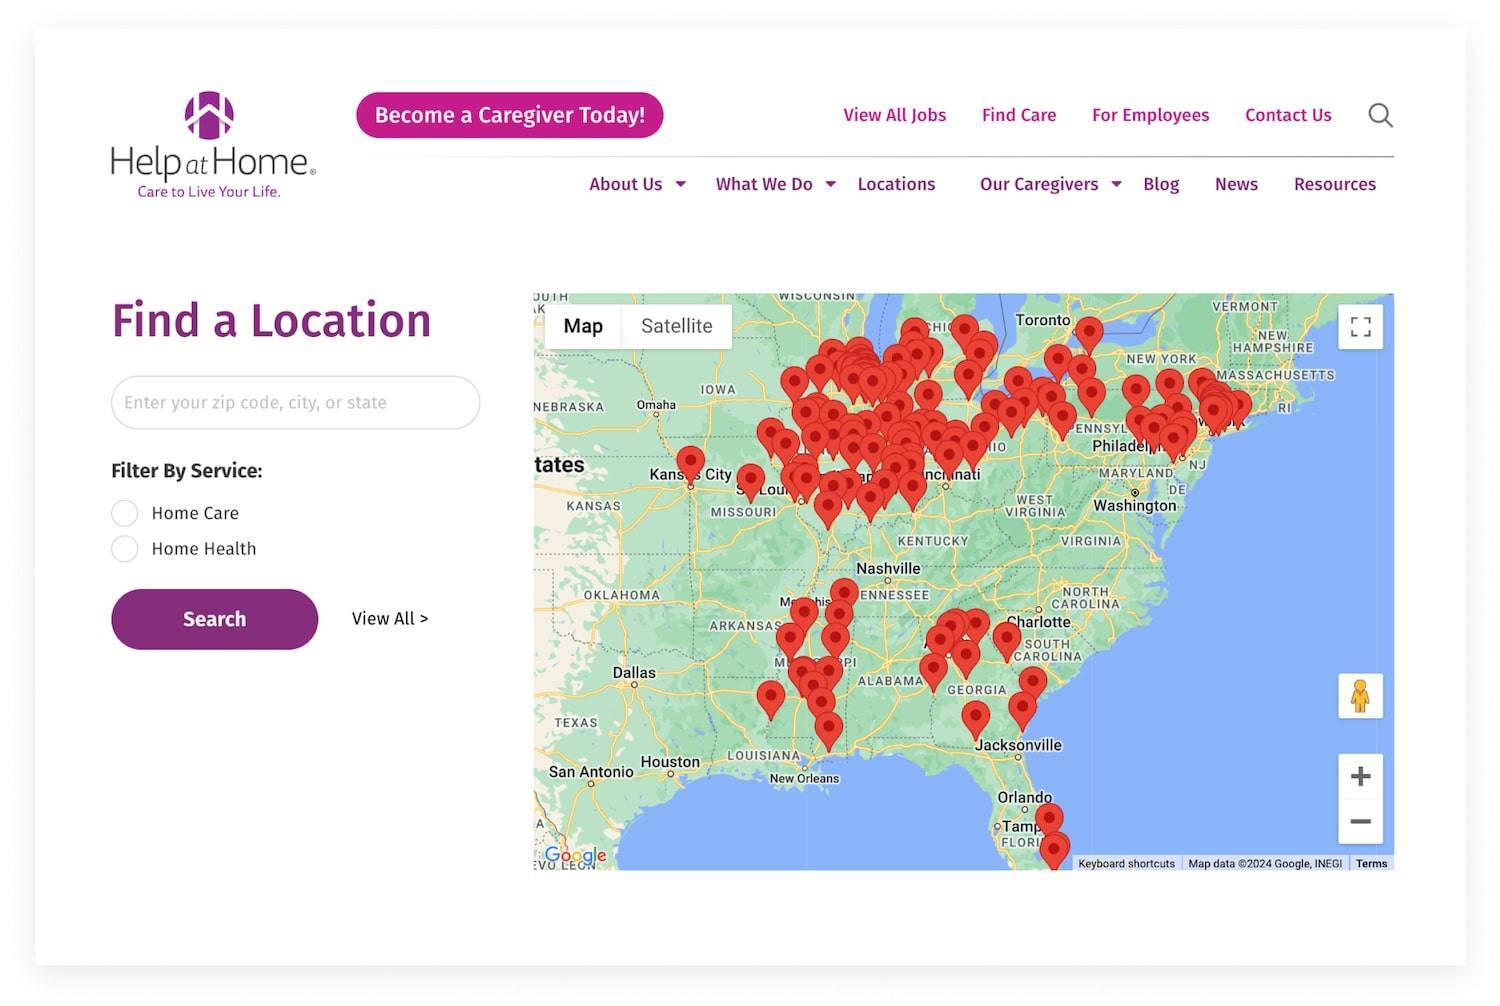Click the New Orleans label on the map

click(804, 779)
